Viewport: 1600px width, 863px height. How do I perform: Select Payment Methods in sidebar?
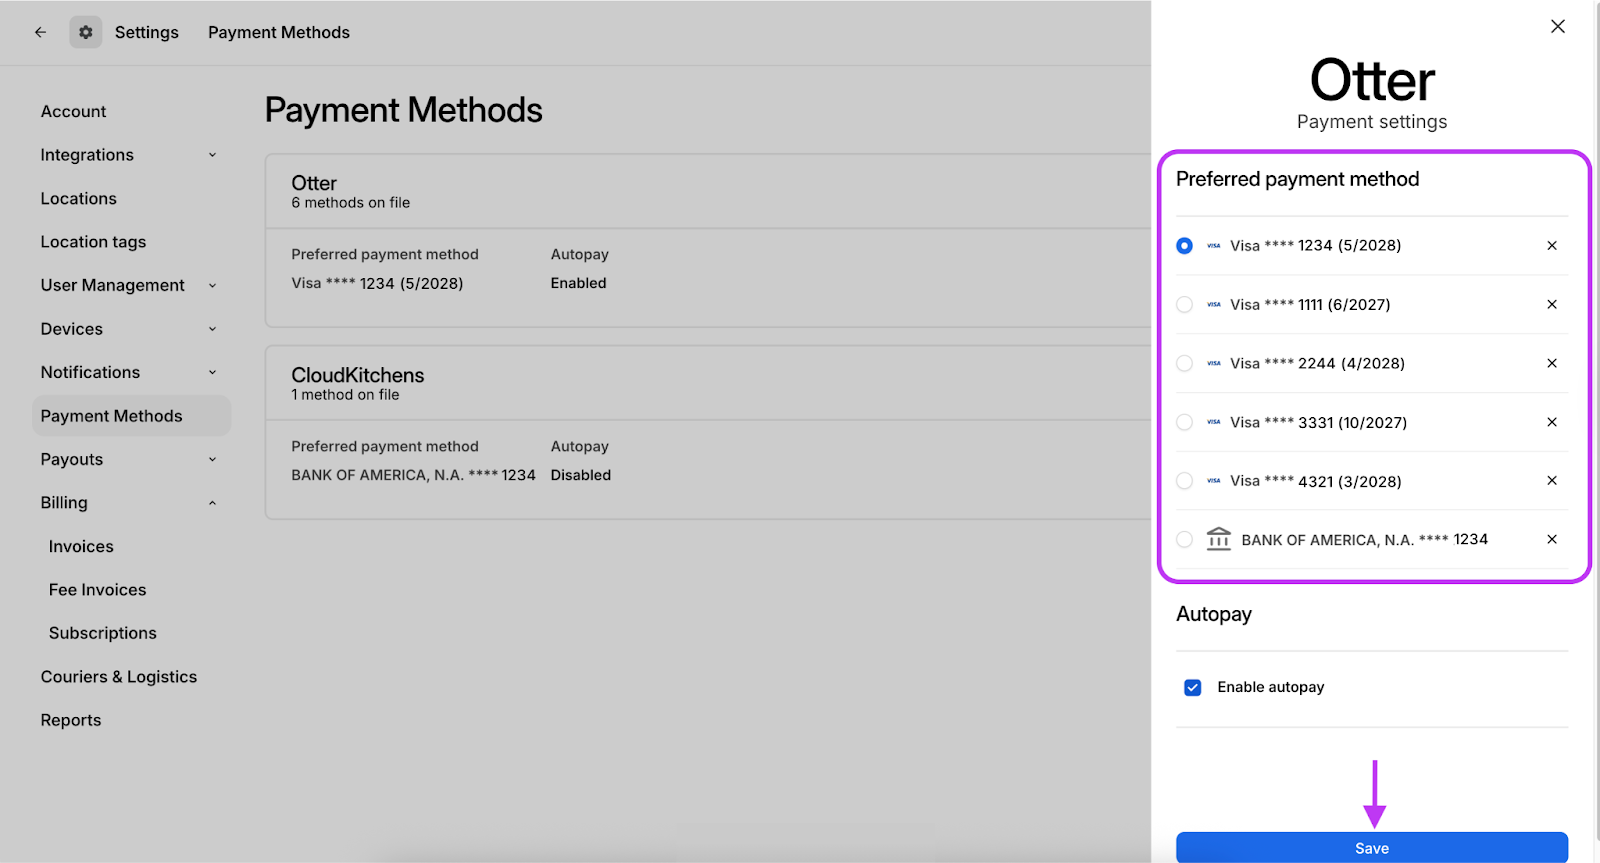tap(131, 416)
